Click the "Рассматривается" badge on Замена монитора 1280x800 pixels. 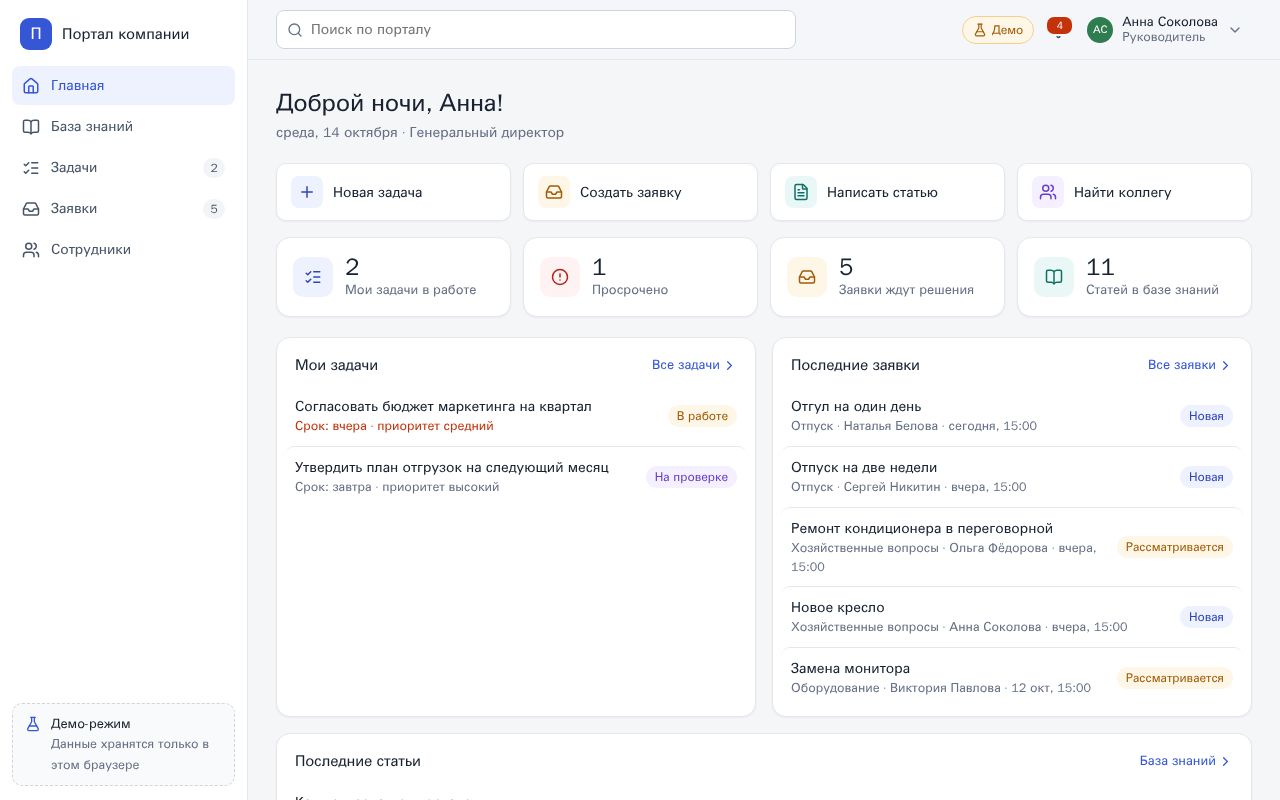(x=1175, y=678)
